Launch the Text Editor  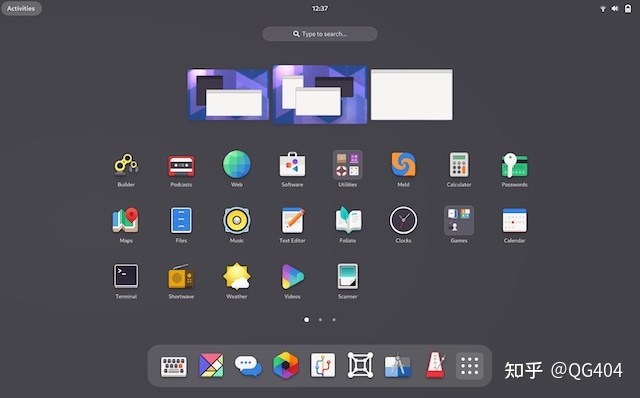click(292, 220)
